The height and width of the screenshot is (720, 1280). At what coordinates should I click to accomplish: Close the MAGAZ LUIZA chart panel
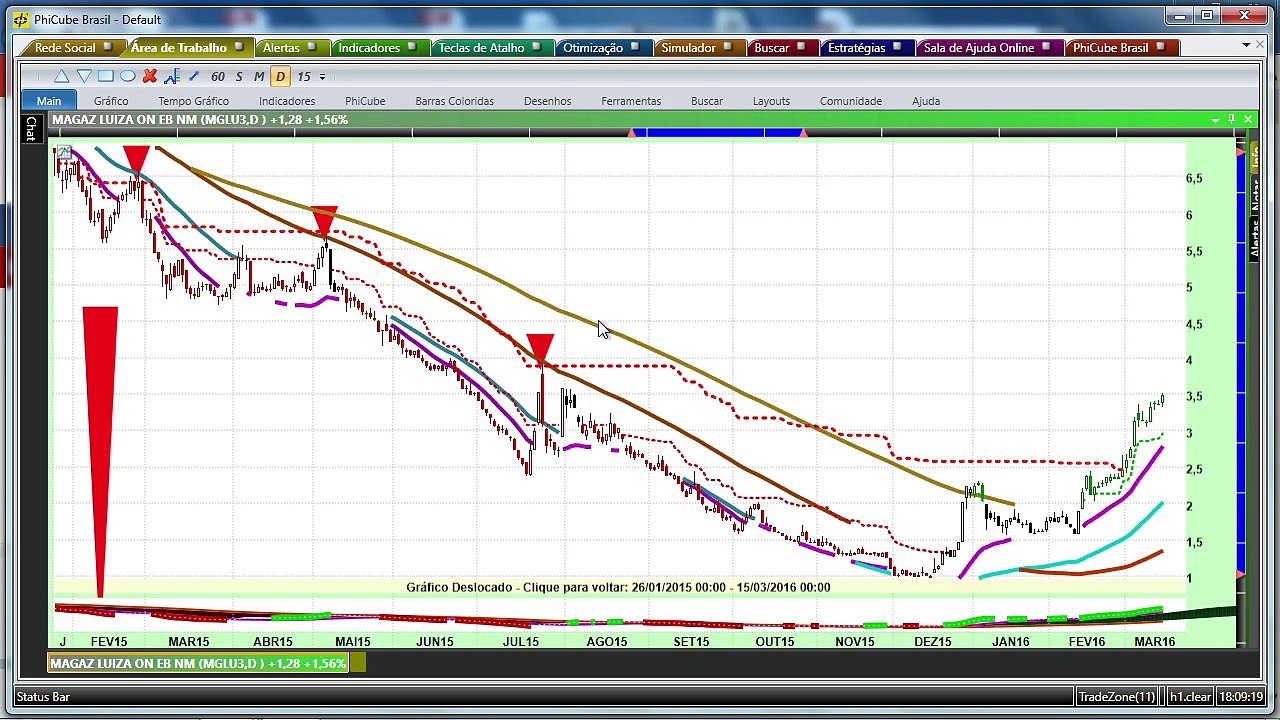click(1248, 119)
